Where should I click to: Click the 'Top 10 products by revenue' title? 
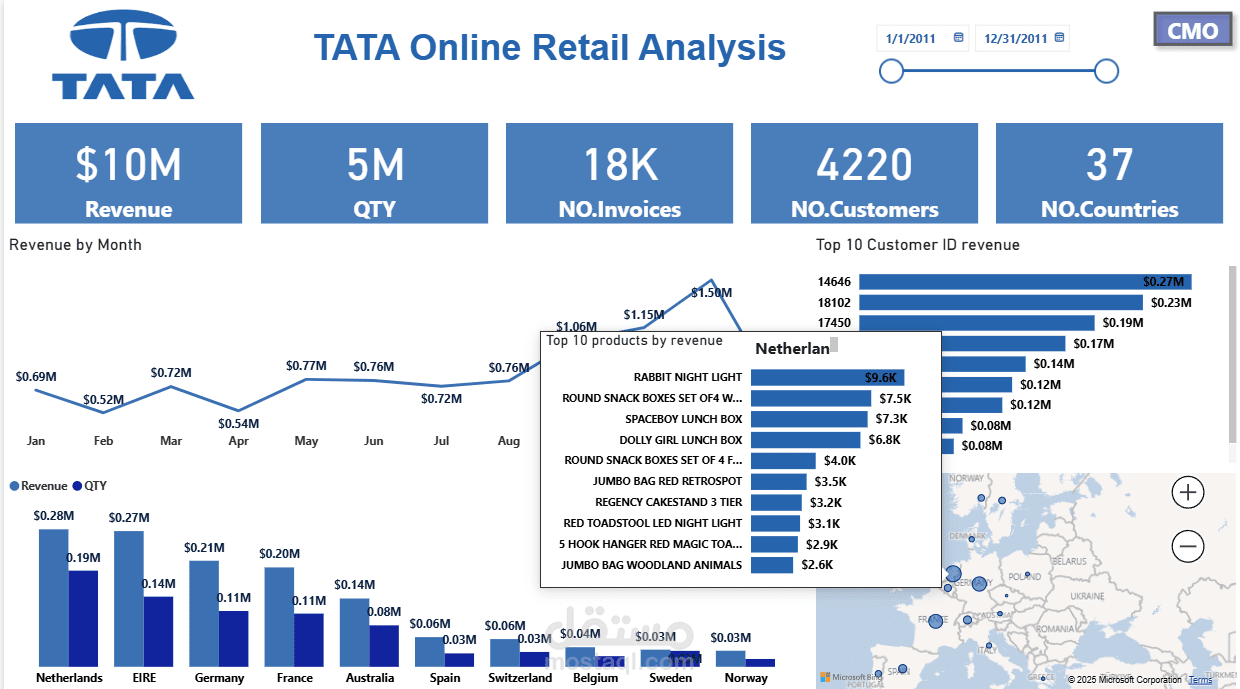pos(634,341)
